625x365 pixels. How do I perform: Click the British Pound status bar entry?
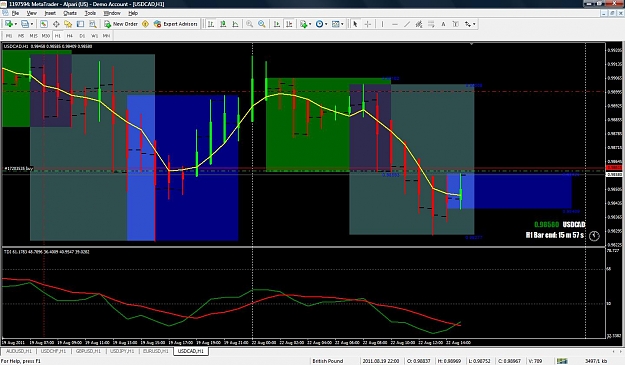pyautogui.click(x=328, y=361)
